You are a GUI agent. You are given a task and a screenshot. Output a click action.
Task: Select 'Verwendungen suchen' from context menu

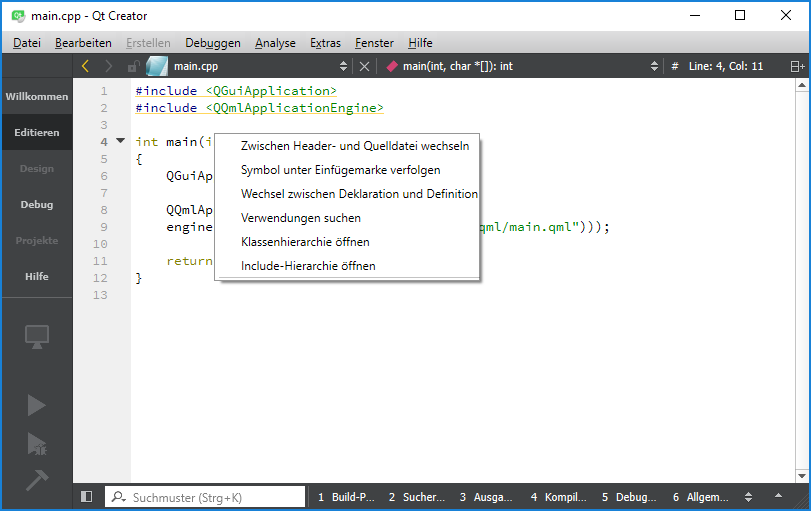[301, 218]
